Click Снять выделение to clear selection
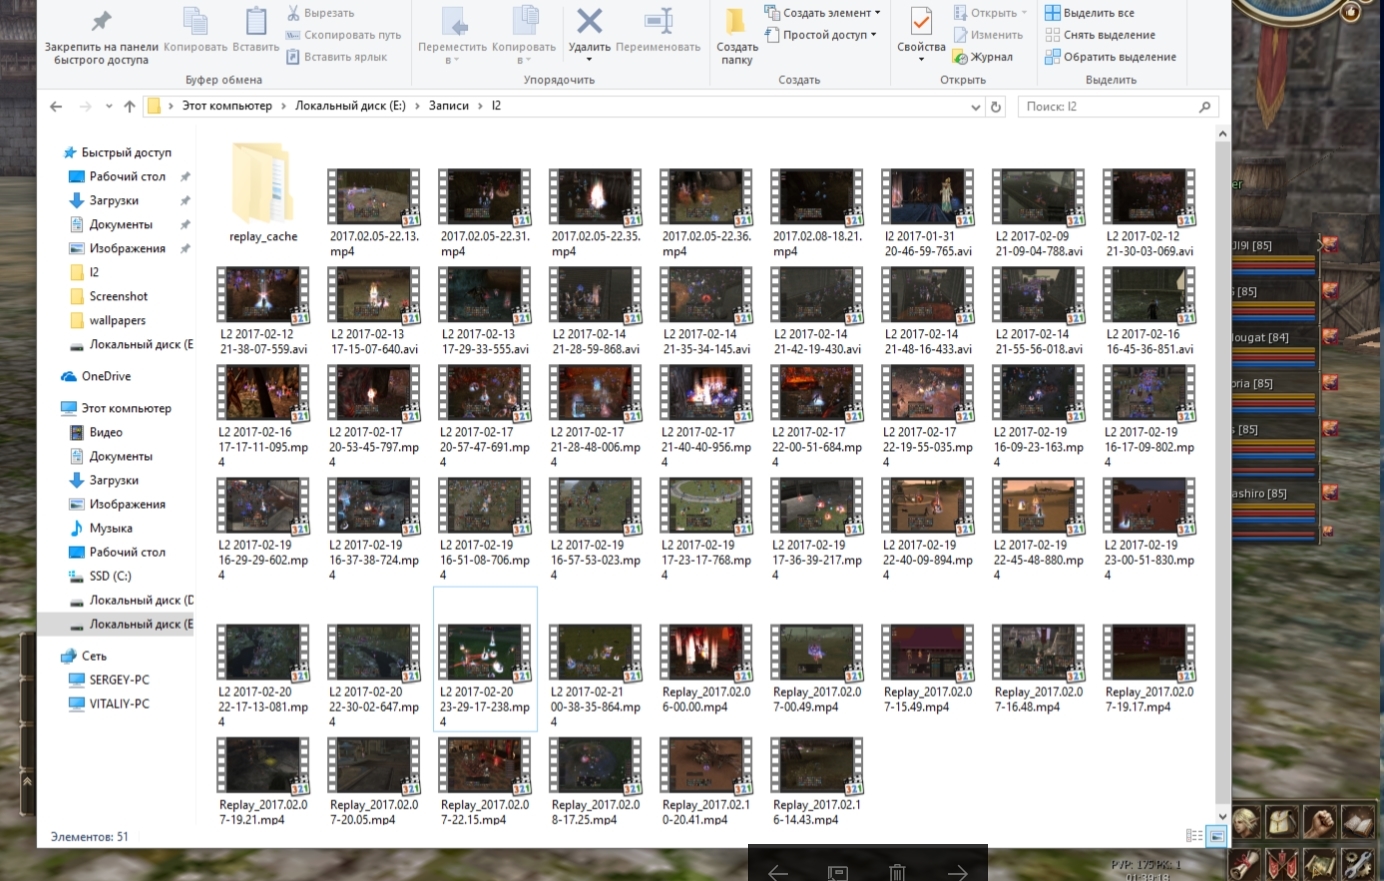Screen dimensions: 1384x881 pyautogui.click(x=1098, y=35)
